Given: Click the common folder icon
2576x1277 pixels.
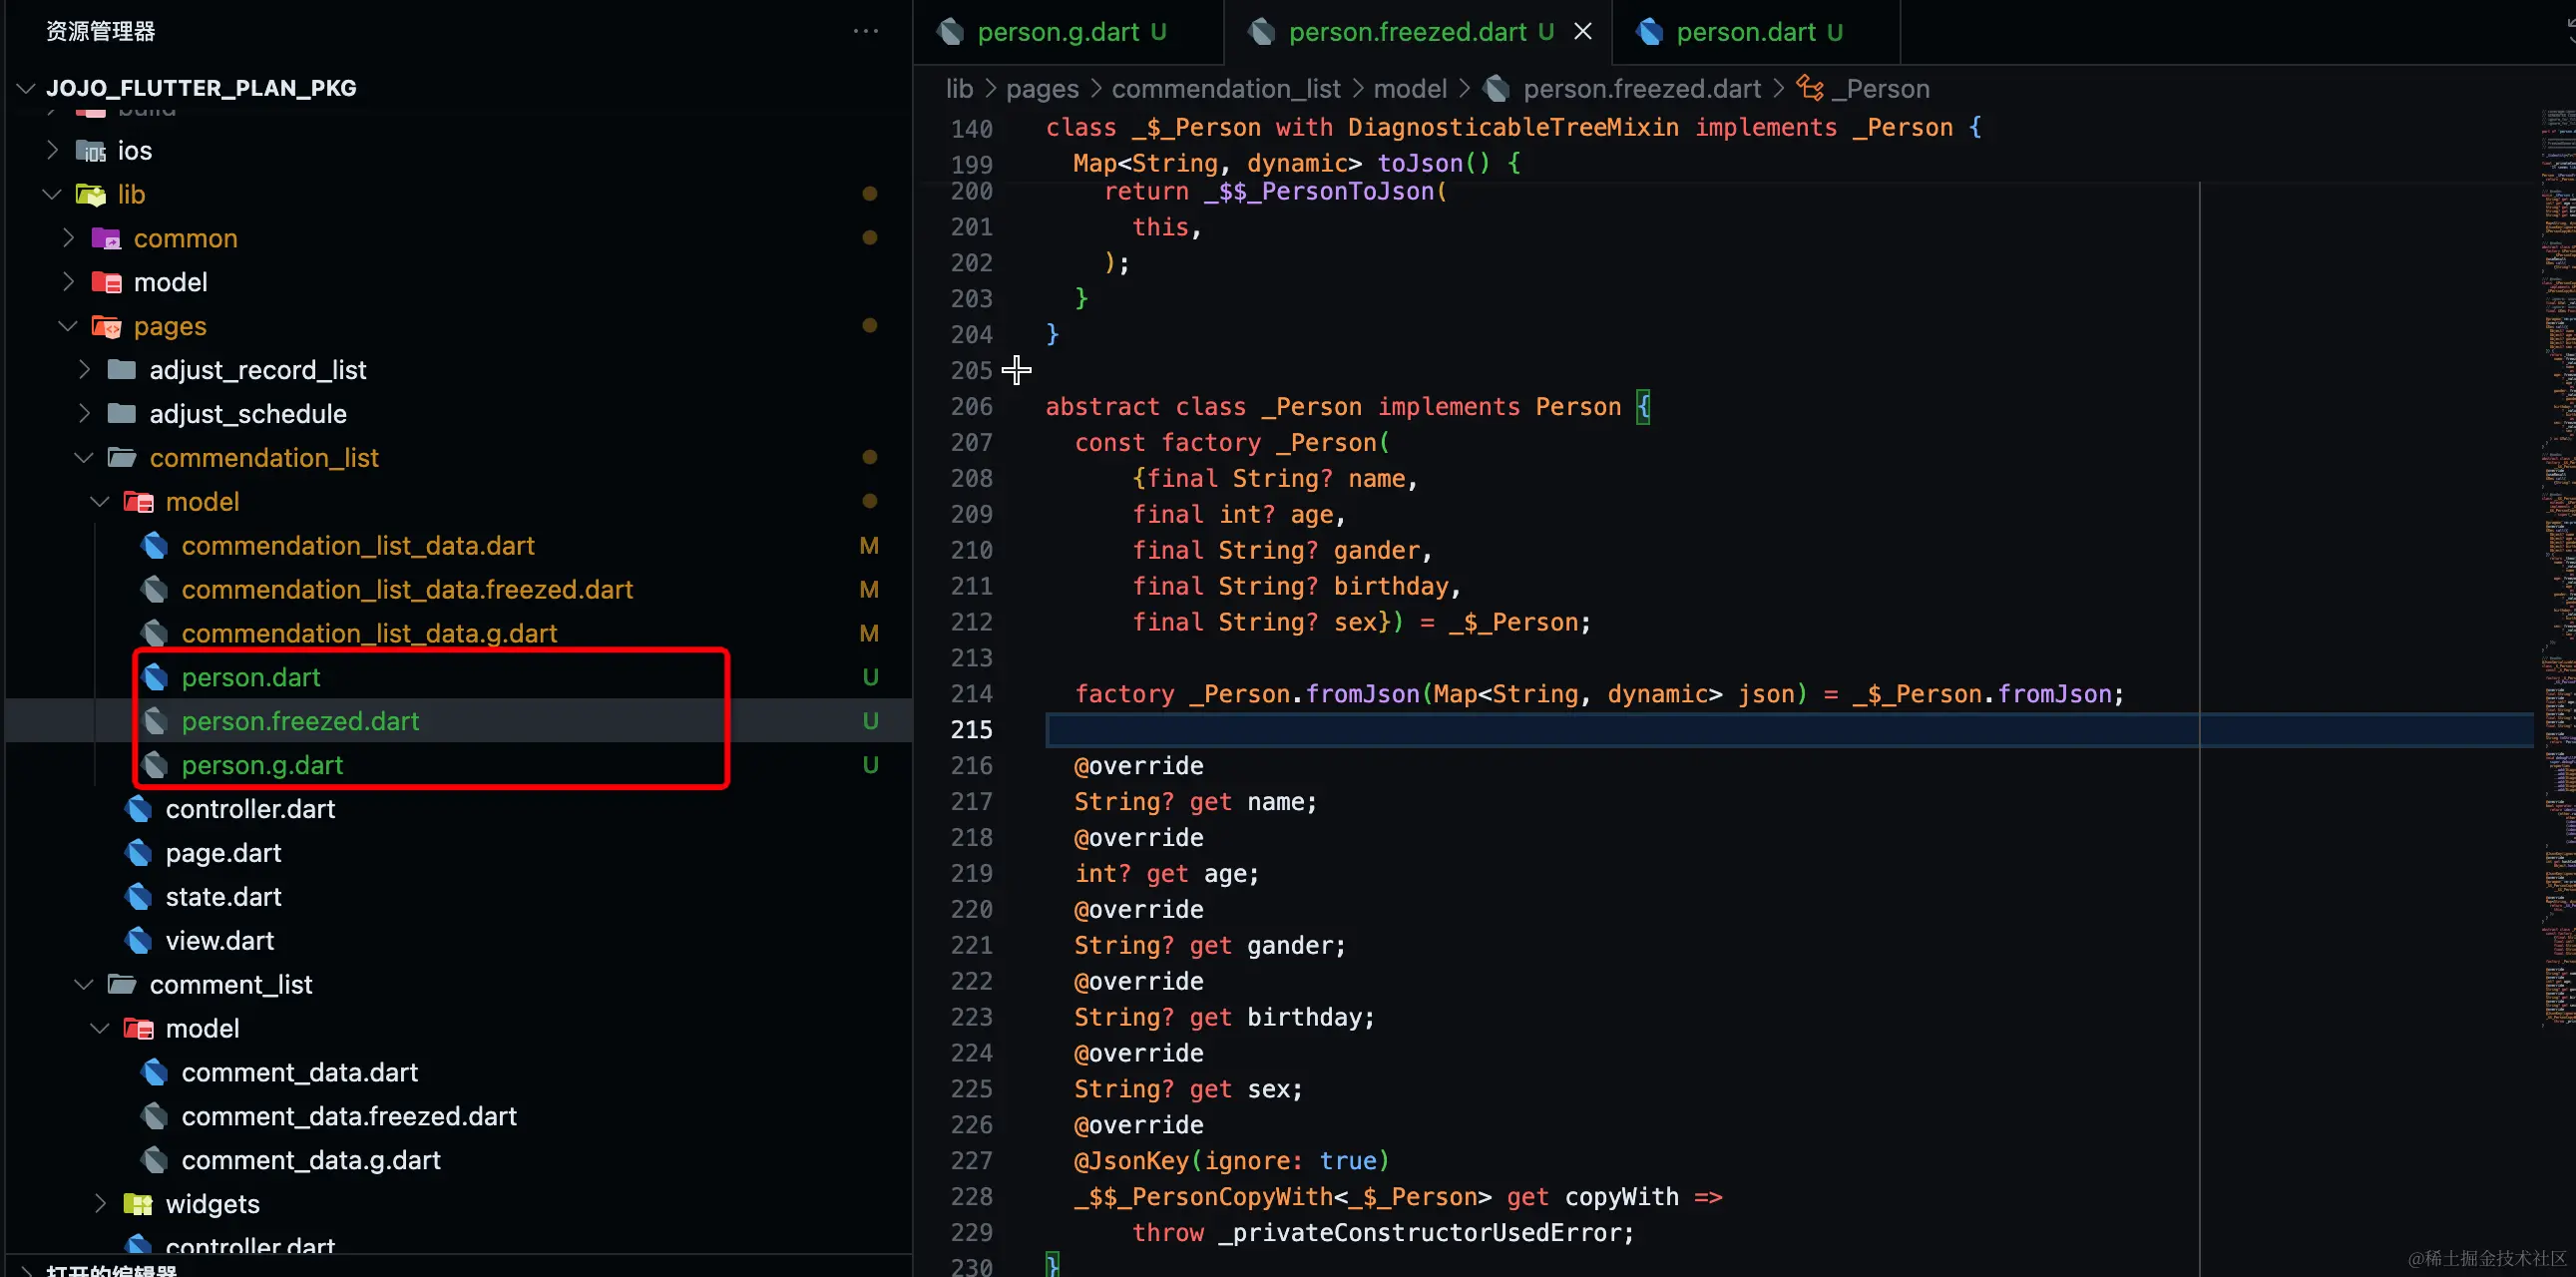Looking at the screenshot, I should [x=106, y=238].
